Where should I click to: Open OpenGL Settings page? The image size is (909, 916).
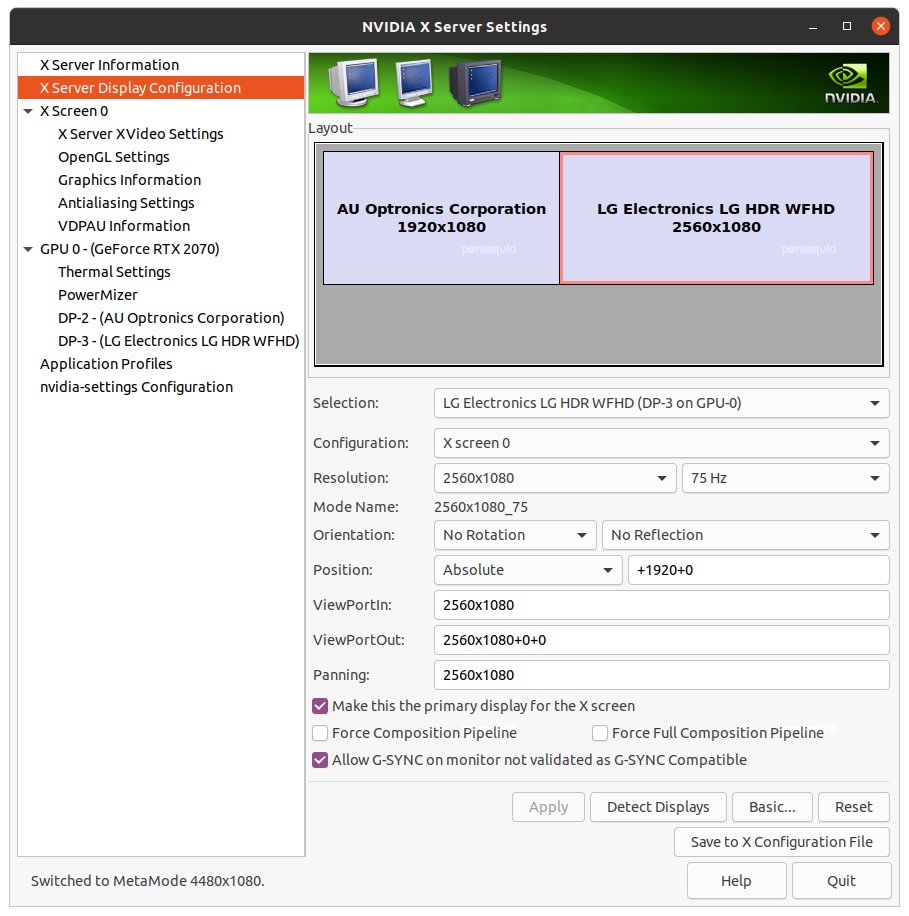(x=114, y=157)
